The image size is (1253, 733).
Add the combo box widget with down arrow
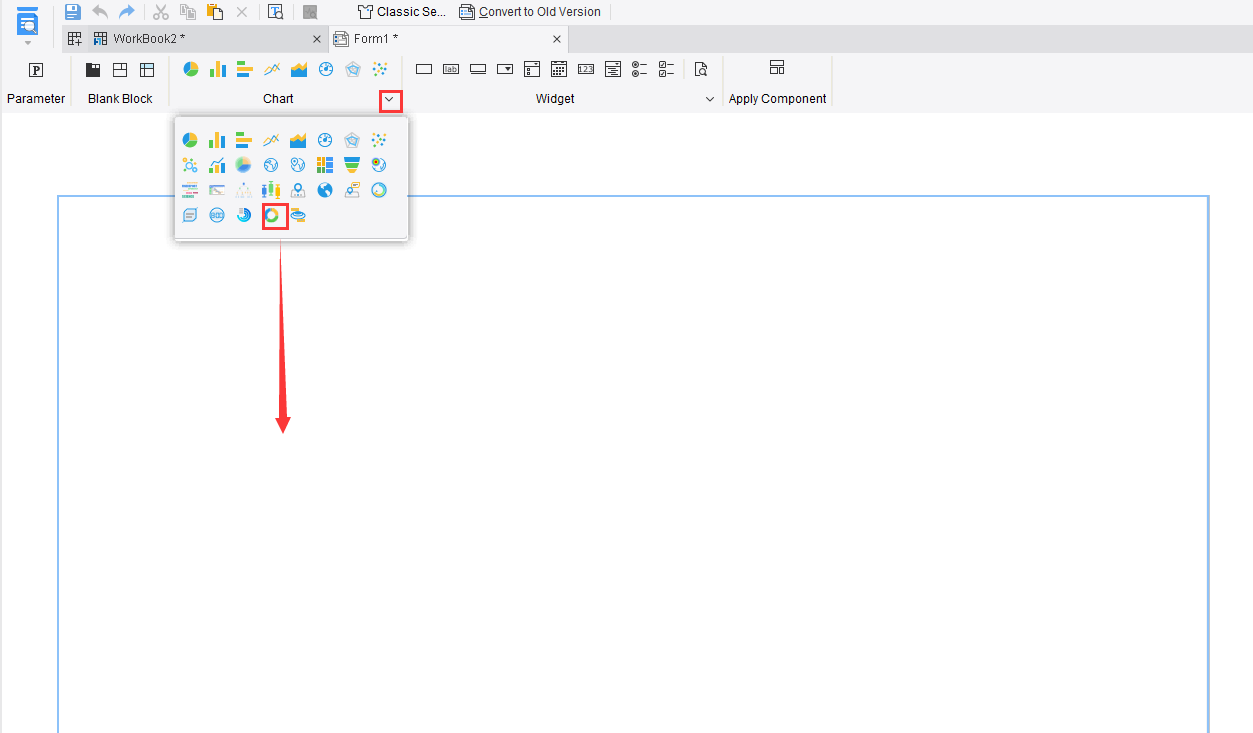click(505, 69)
